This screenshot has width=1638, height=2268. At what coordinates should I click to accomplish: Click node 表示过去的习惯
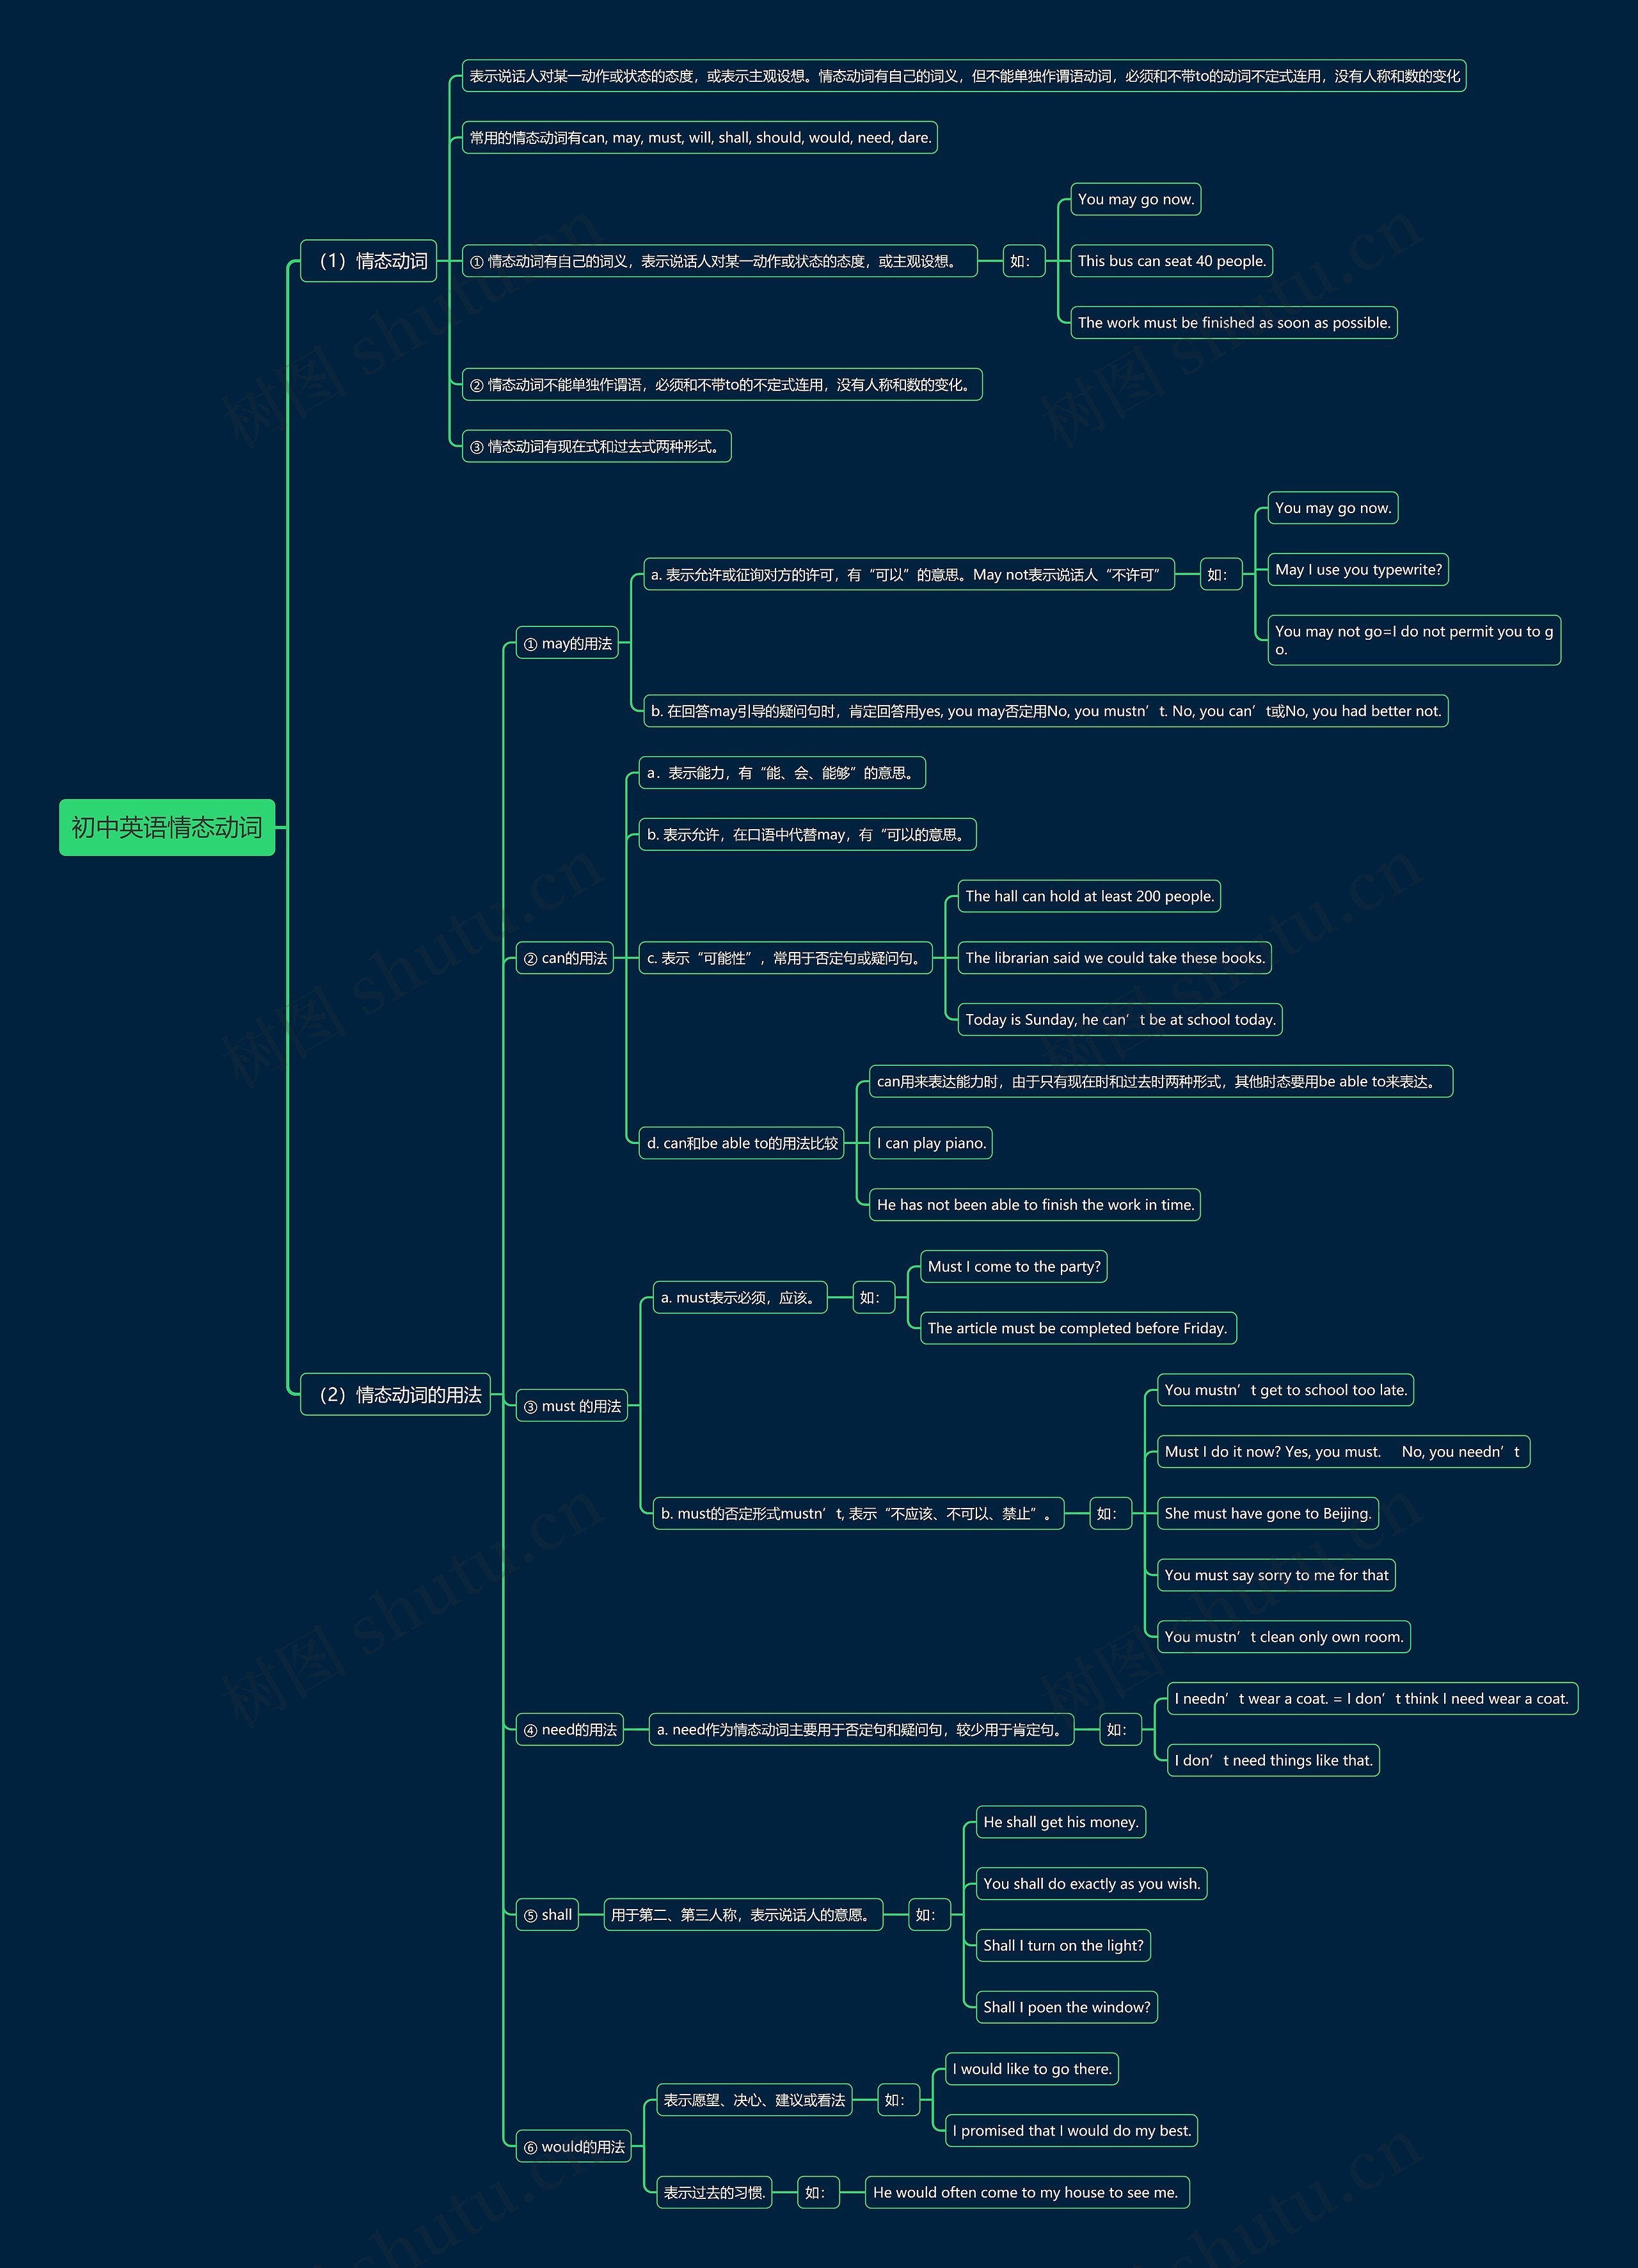pos(714,2193)
